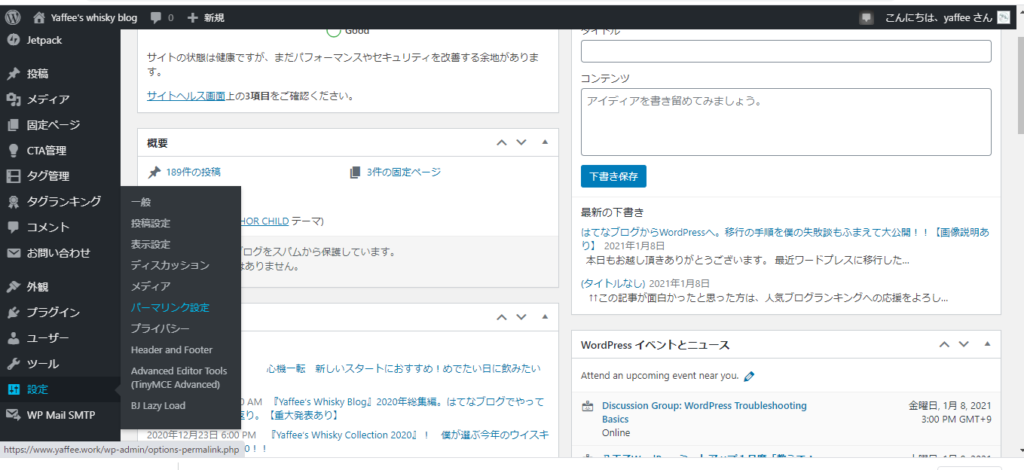Screen dimensions: 1024x470
Task: Select 一般 in the settings submenu
Action: pos(140,202)
